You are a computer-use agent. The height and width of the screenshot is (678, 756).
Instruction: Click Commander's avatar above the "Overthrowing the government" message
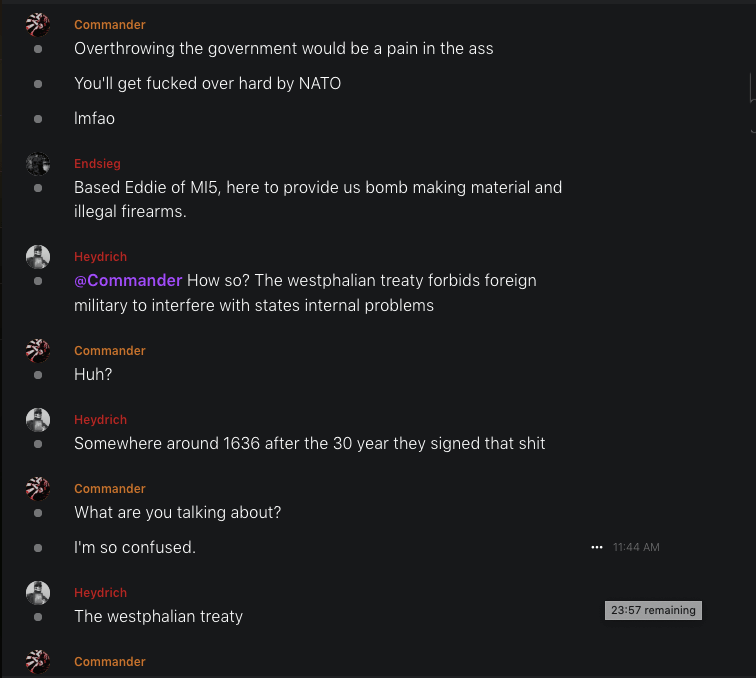click(x=38, y=25)
